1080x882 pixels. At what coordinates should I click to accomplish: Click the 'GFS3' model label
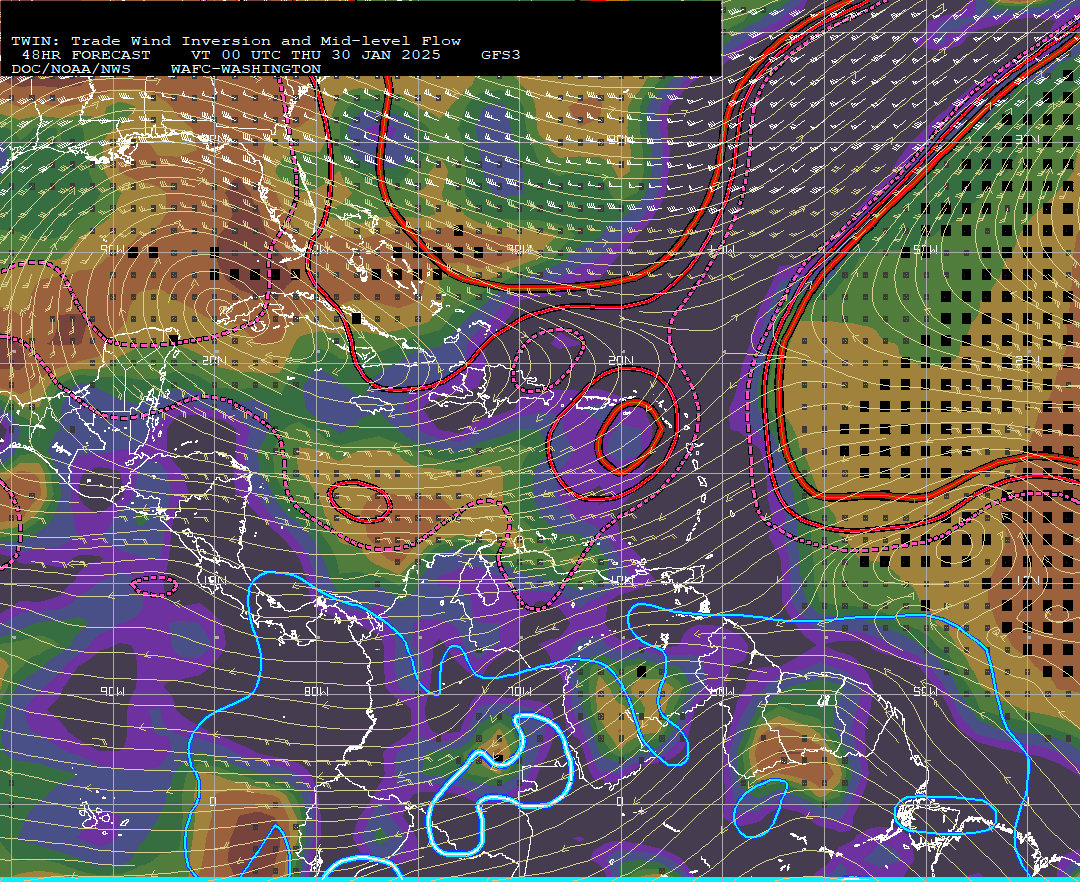pyautogui.click(x=501, y=55)
